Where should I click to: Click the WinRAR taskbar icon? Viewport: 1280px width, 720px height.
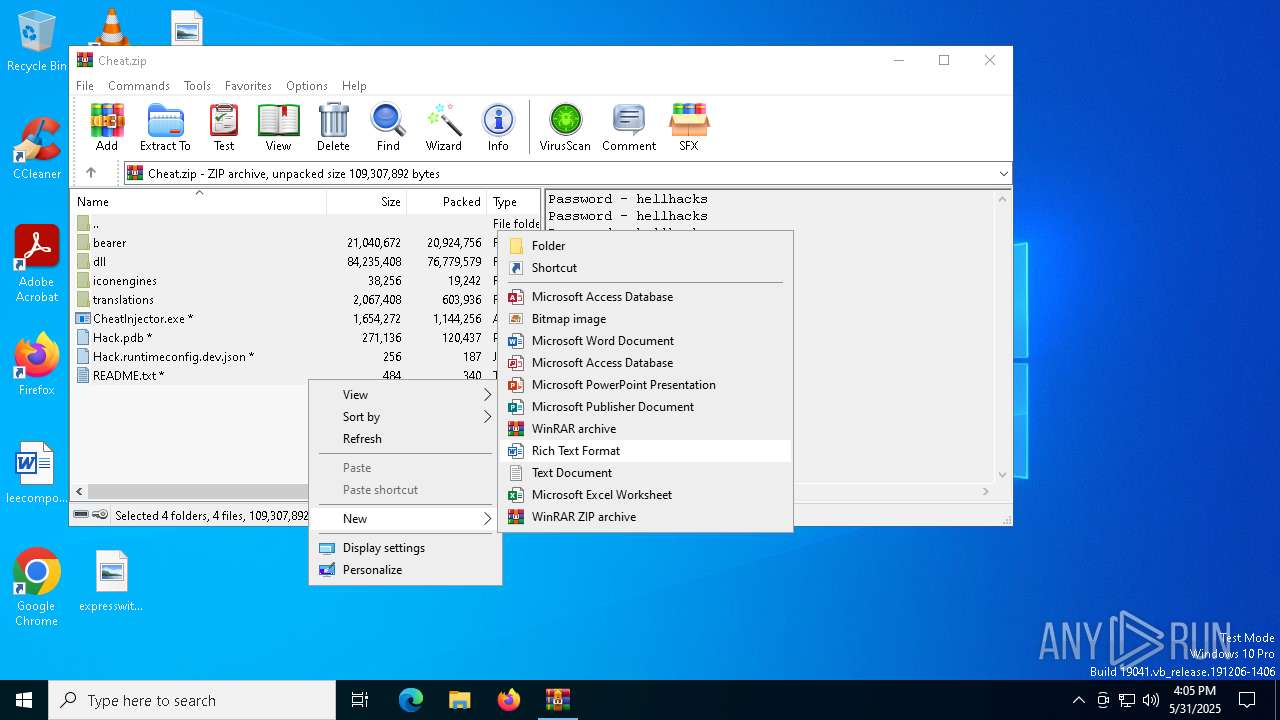point(557,700)
